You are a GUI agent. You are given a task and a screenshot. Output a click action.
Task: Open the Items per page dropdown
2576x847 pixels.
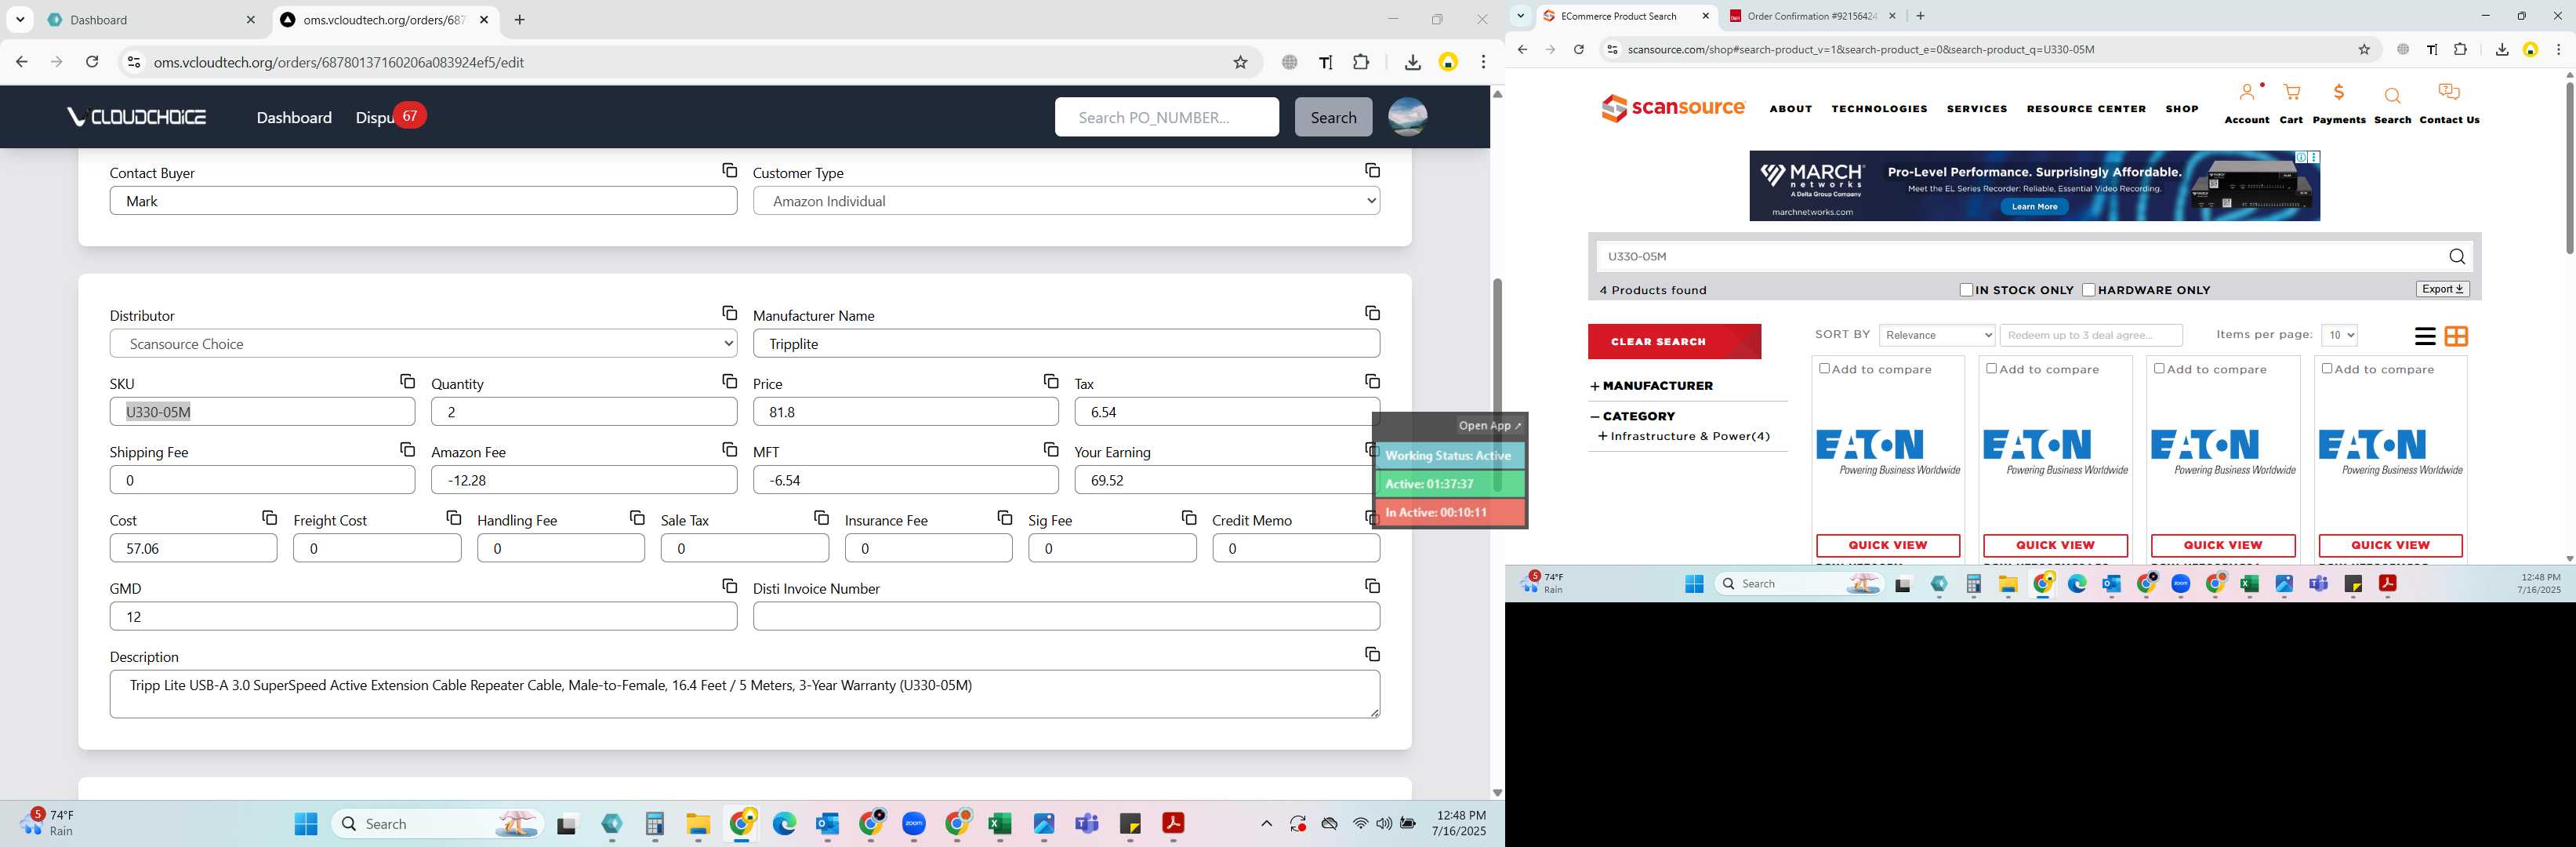tap(2339, 335)
